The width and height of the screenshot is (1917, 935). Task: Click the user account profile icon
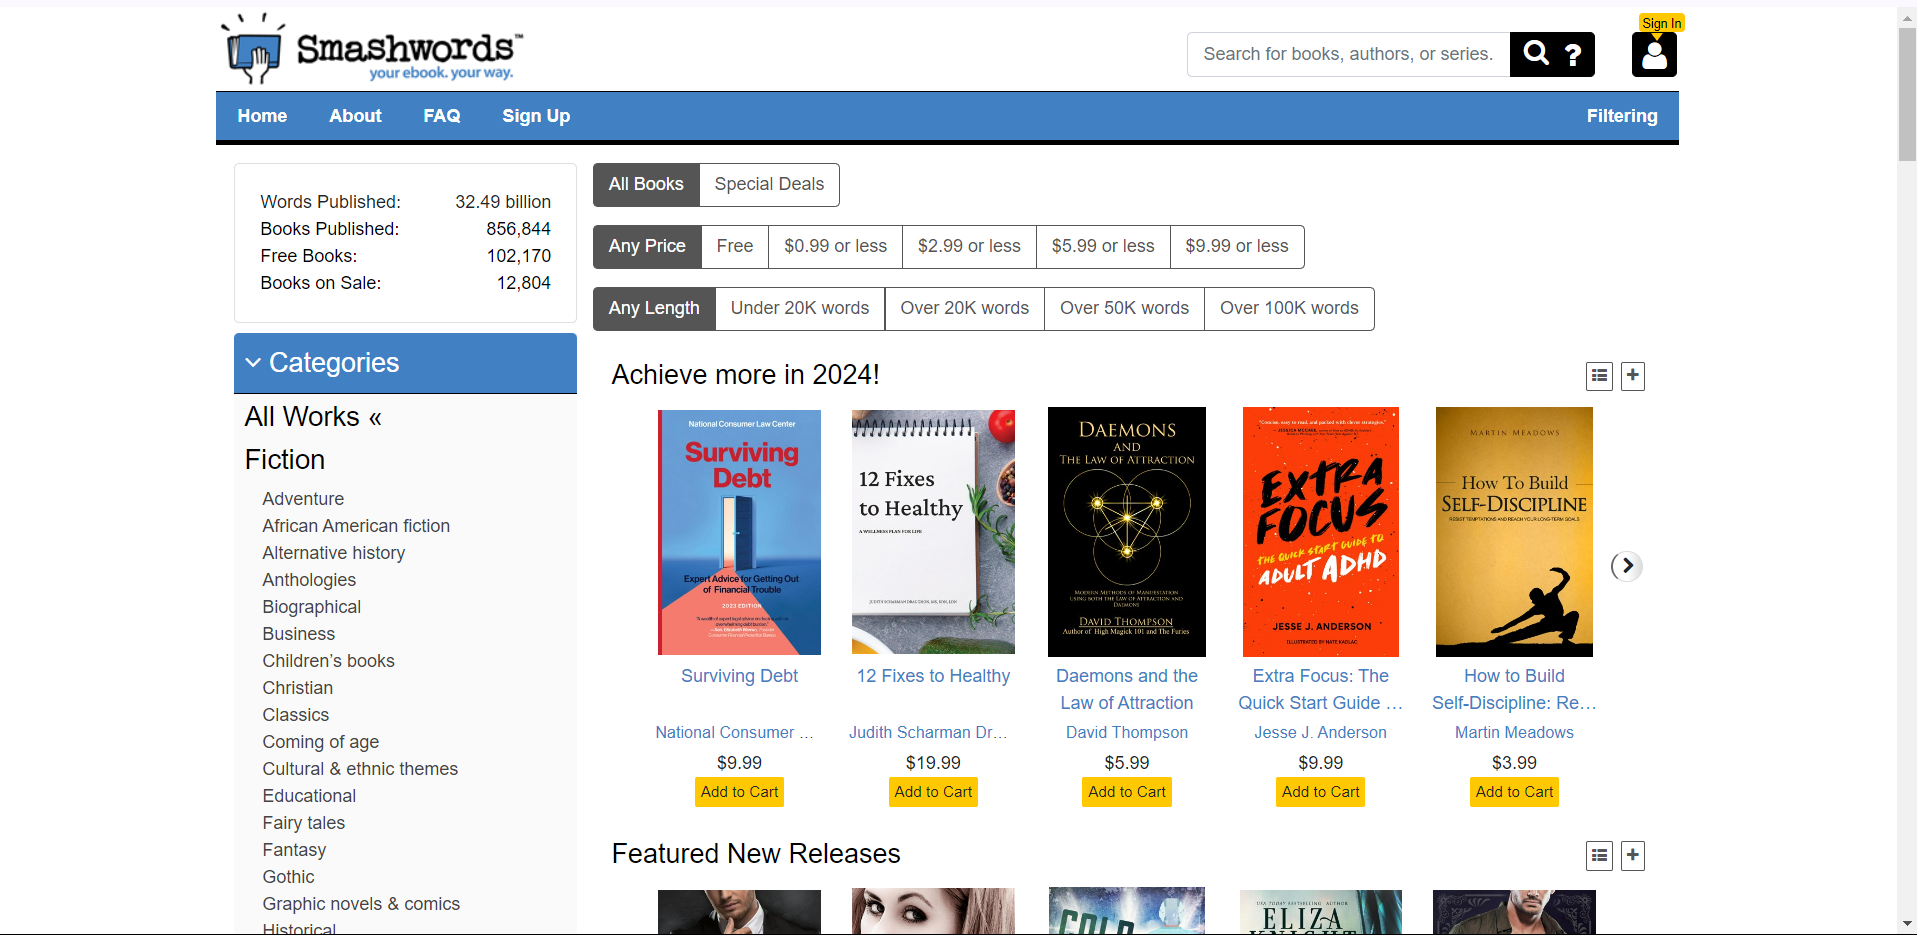(1654, 55)
